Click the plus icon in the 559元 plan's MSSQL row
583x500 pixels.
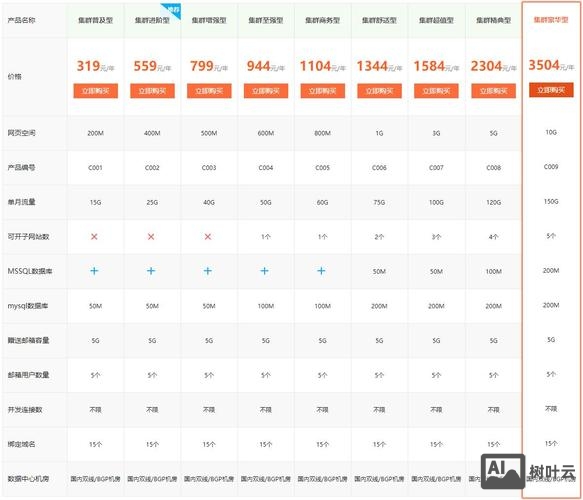pyautogui.click(x=151, y=271)
